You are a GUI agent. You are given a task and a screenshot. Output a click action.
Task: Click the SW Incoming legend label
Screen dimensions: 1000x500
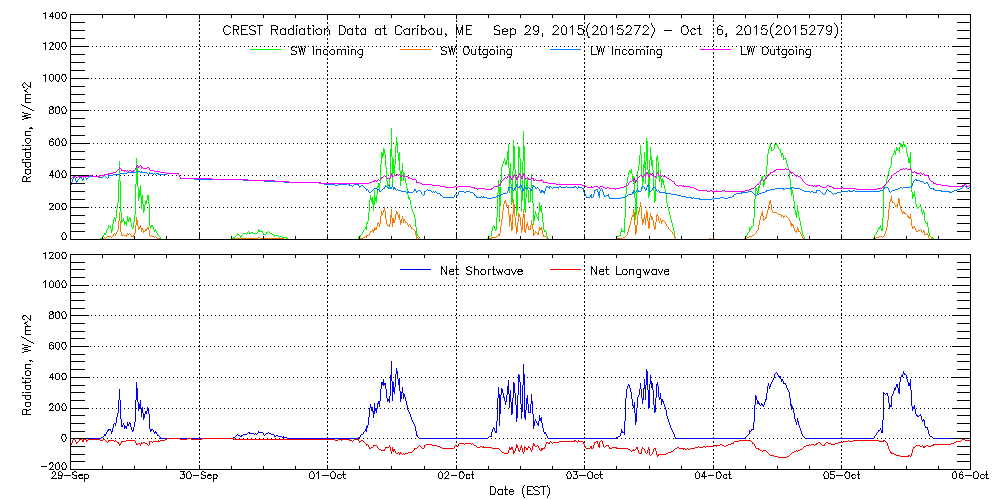pos(324,52)
